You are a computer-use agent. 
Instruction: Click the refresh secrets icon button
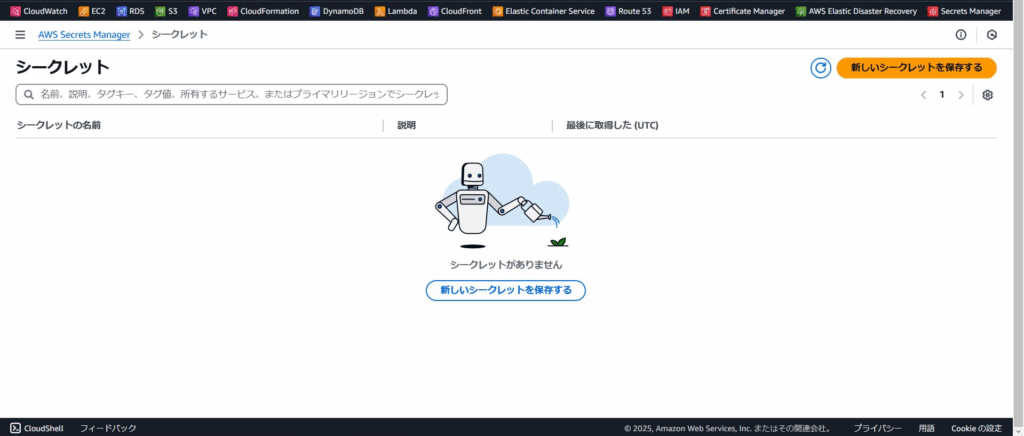click(820, 68)
